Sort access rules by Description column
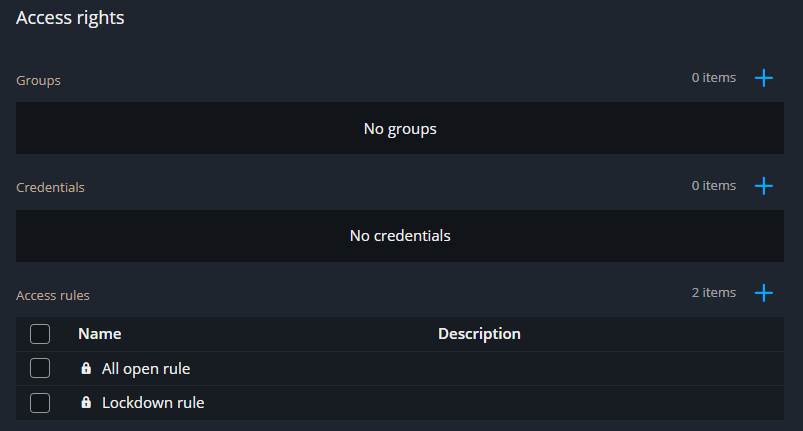This screenshot has height=431, width=803. (479, 334)
